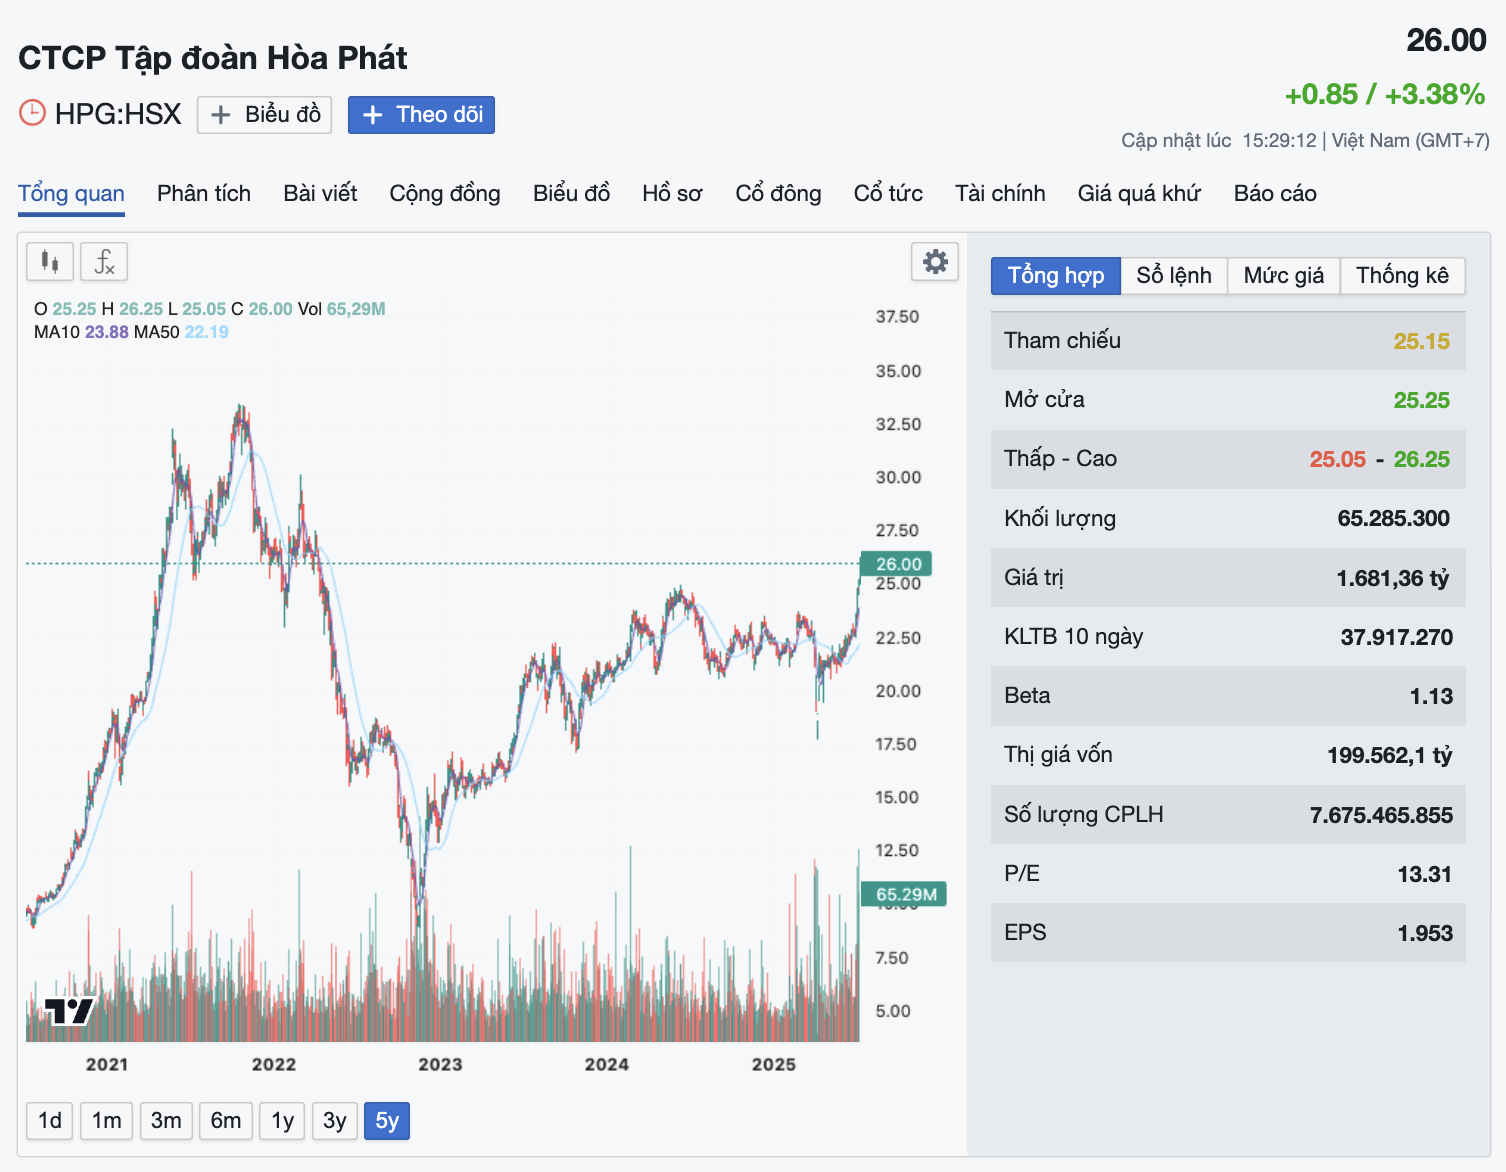Click the 65.29M volume label on axis
This screenshot has width=1506, height=1172.
click(x=904, y=894)
